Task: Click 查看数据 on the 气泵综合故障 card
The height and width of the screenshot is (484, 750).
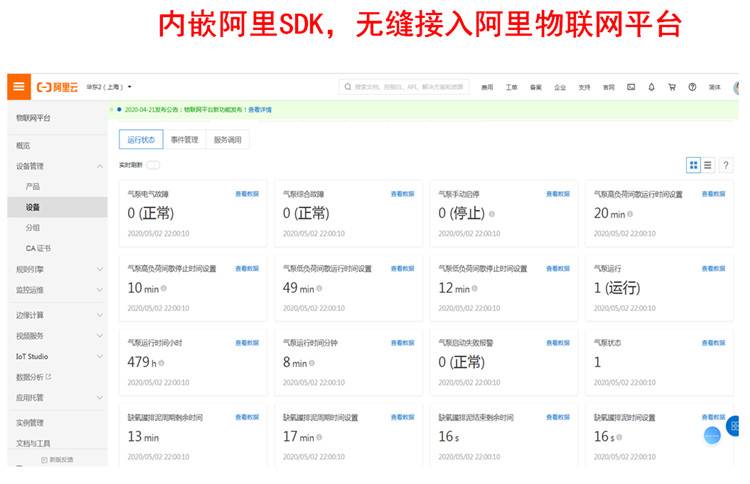Action: click(x=402, y=194)
